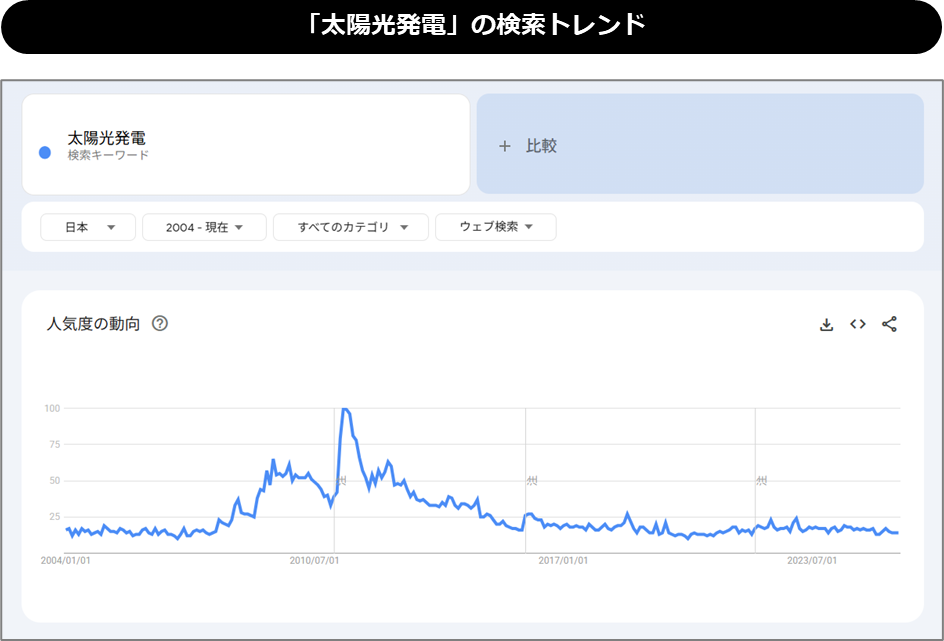Click the share icon on the chart
Screen dimensions: 944x641
coord(889,324)
